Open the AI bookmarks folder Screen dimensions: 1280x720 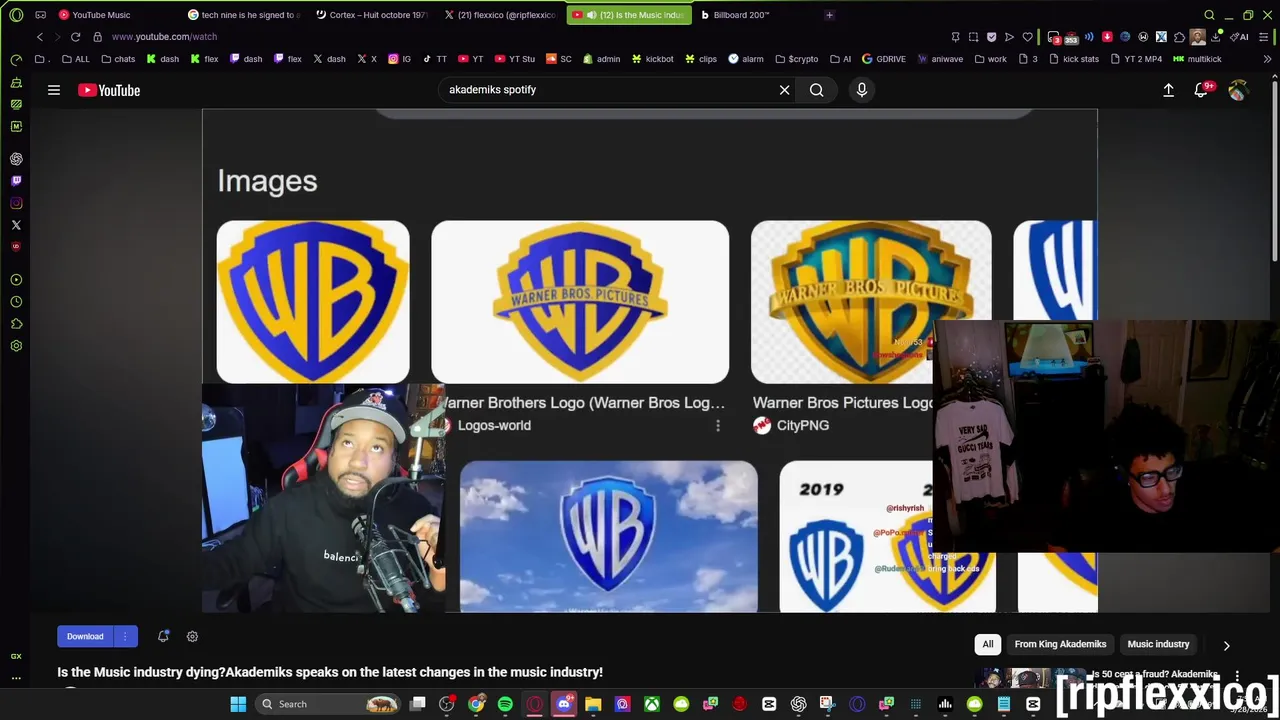pyautogui.click(x=841, y=59)
